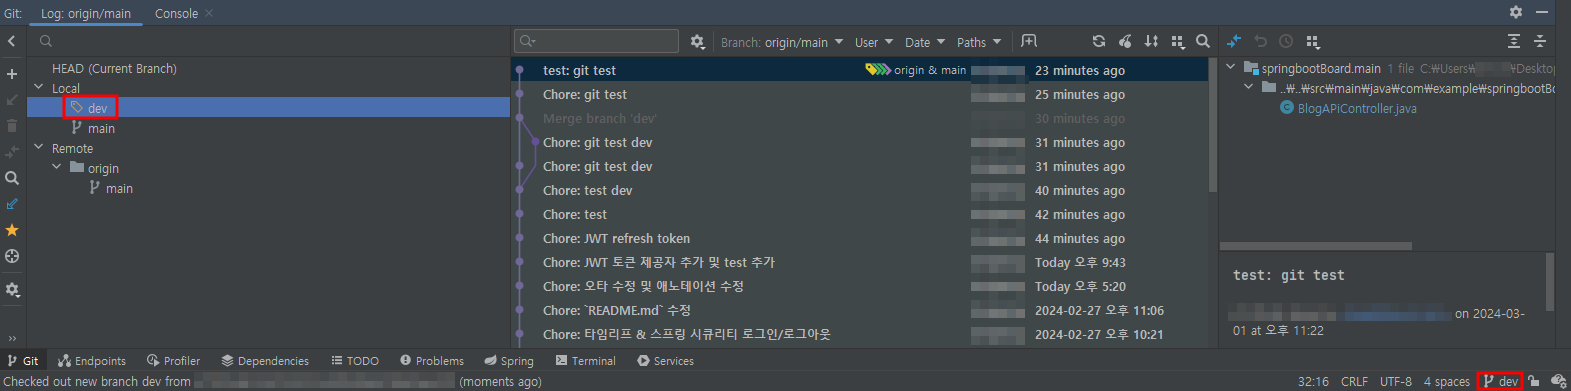Hide the Git tool window with minimize icon
This screenshot has width=1571, height=391.
[x=1543, y=12]
